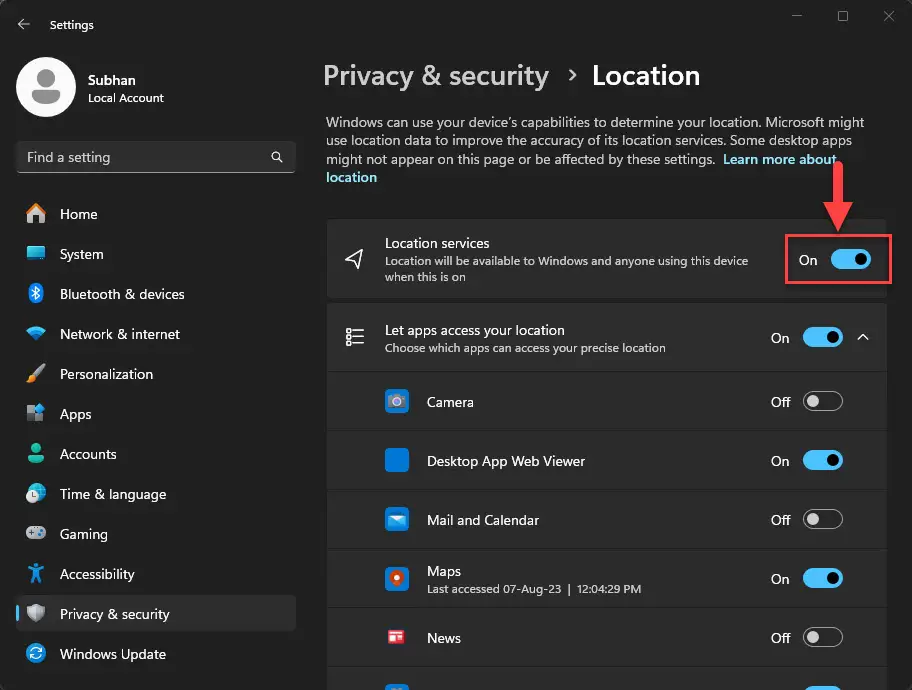912x690 pixels.
Task: Click the Privacy & security breadcrumb
Action: tap(436, 76)
